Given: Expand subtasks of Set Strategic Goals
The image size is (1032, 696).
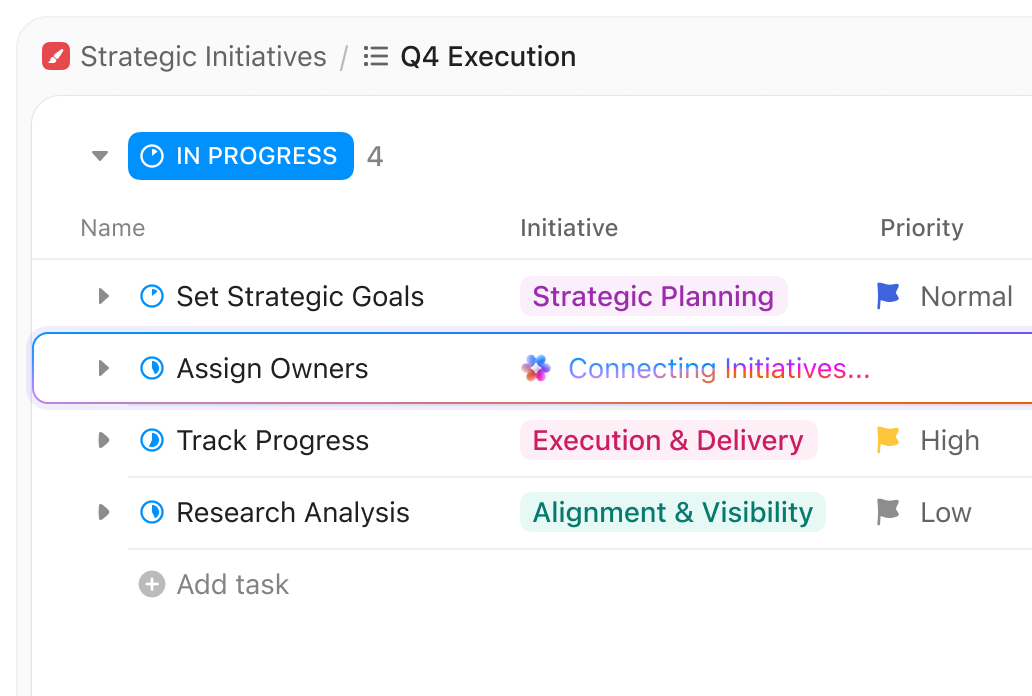Looking at the screenshot, I should (103, 296).
